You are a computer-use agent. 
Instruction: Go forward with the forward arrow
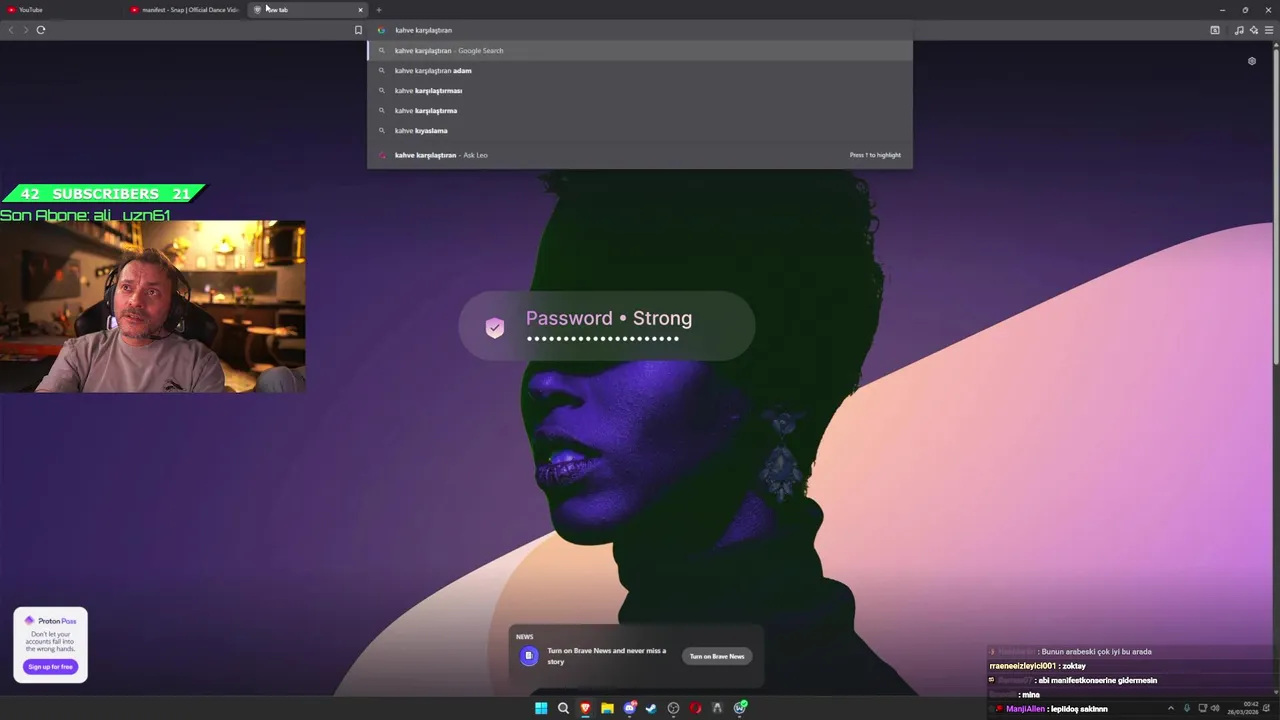[x=26, y=30]
